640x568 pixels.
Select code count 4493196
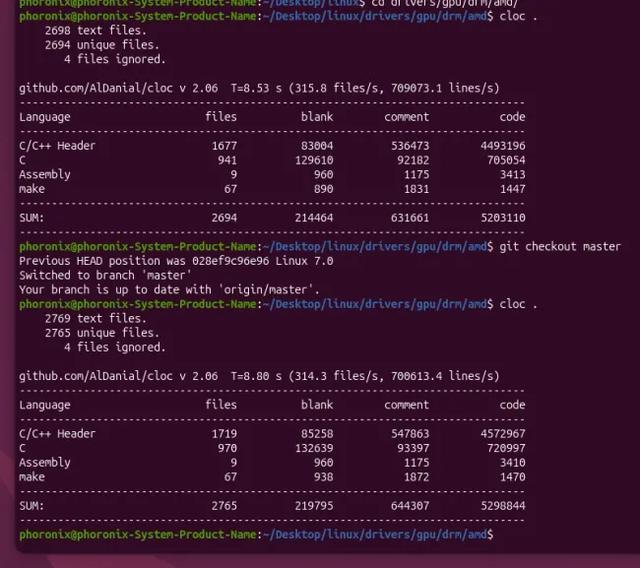(x=503, y=146)
